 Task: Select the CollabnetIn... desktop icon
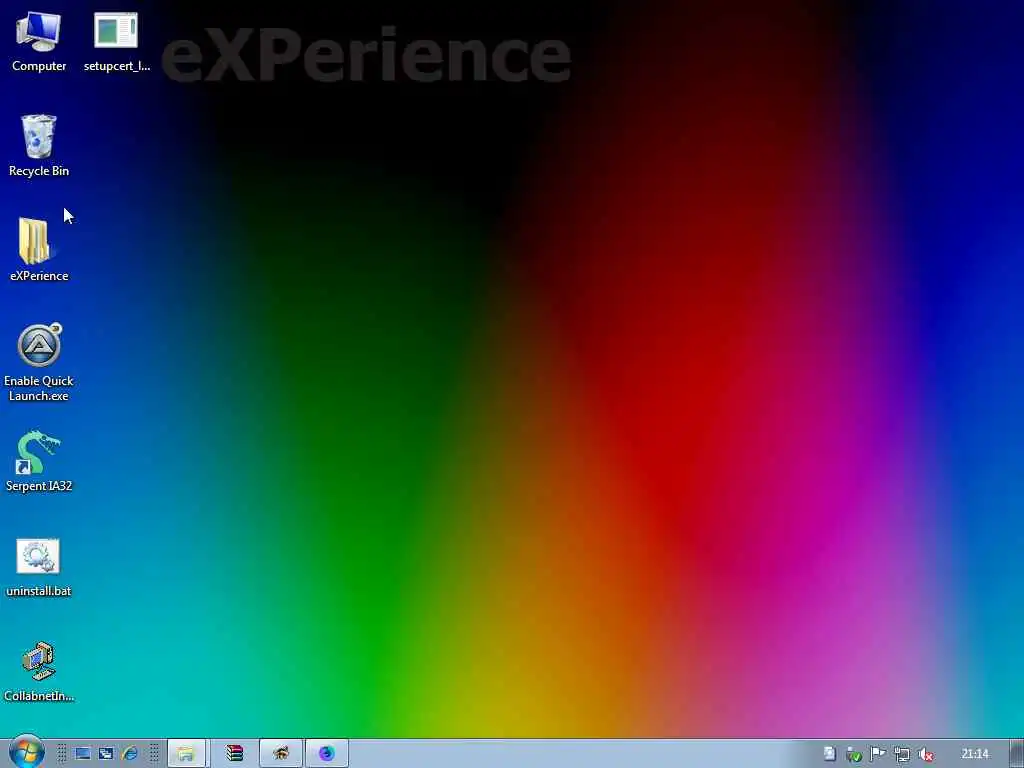[39, 671]
